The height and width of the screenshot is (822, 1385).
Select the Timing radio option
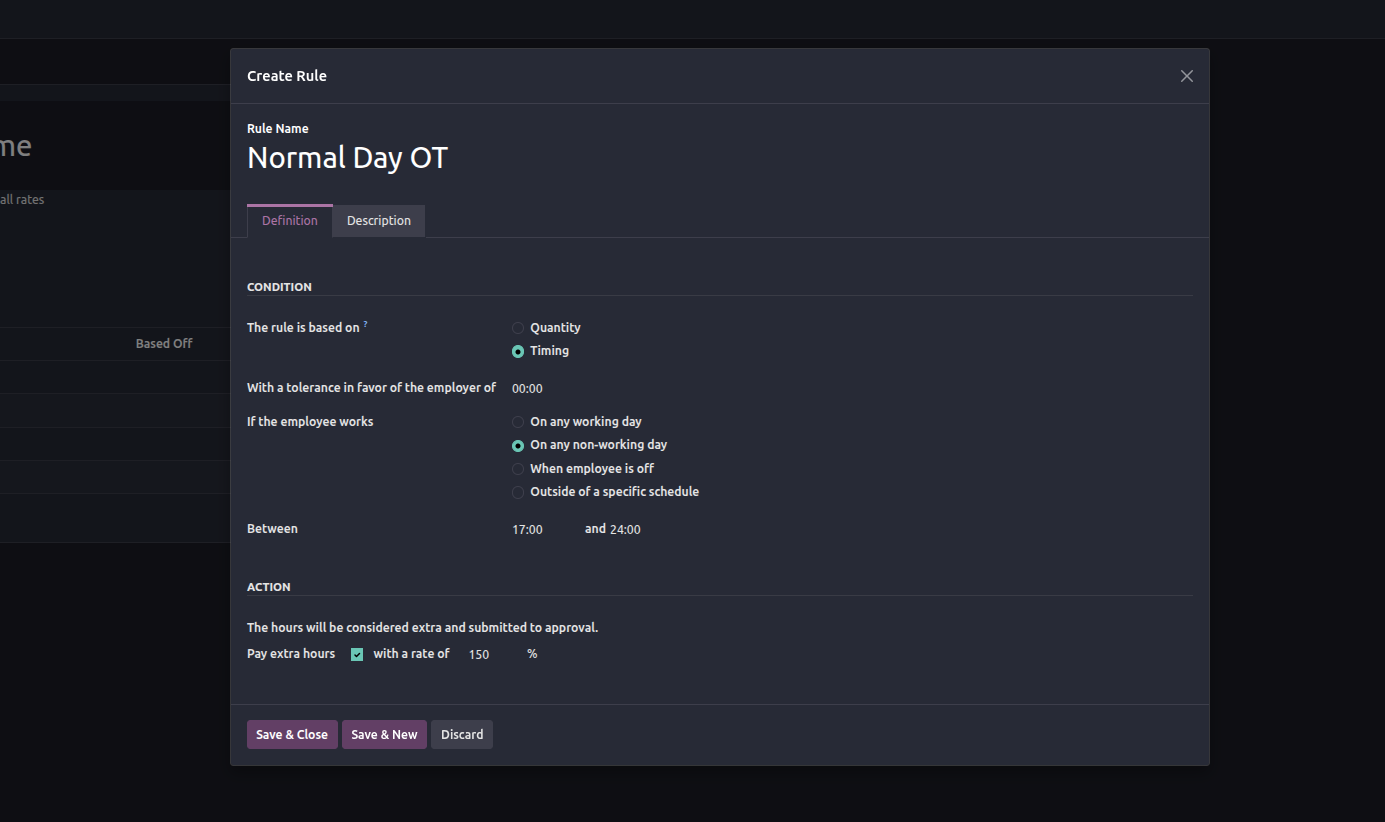[x=518, y=351]
